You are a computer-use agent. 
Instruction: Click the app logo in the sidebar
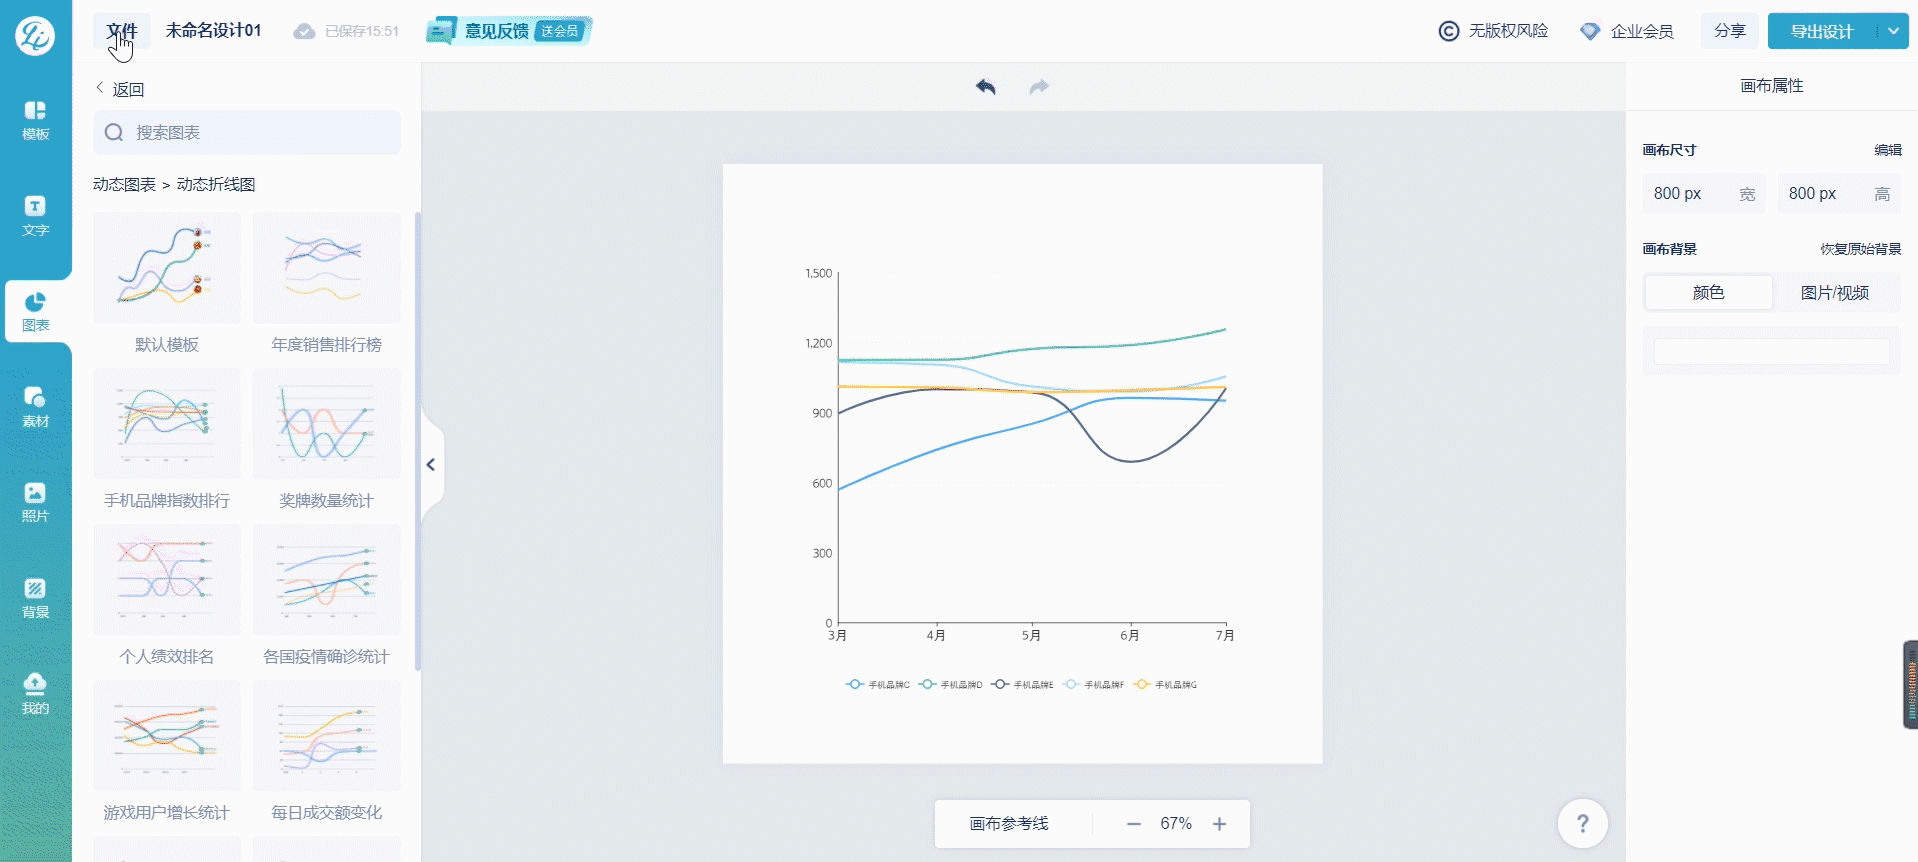35,35
